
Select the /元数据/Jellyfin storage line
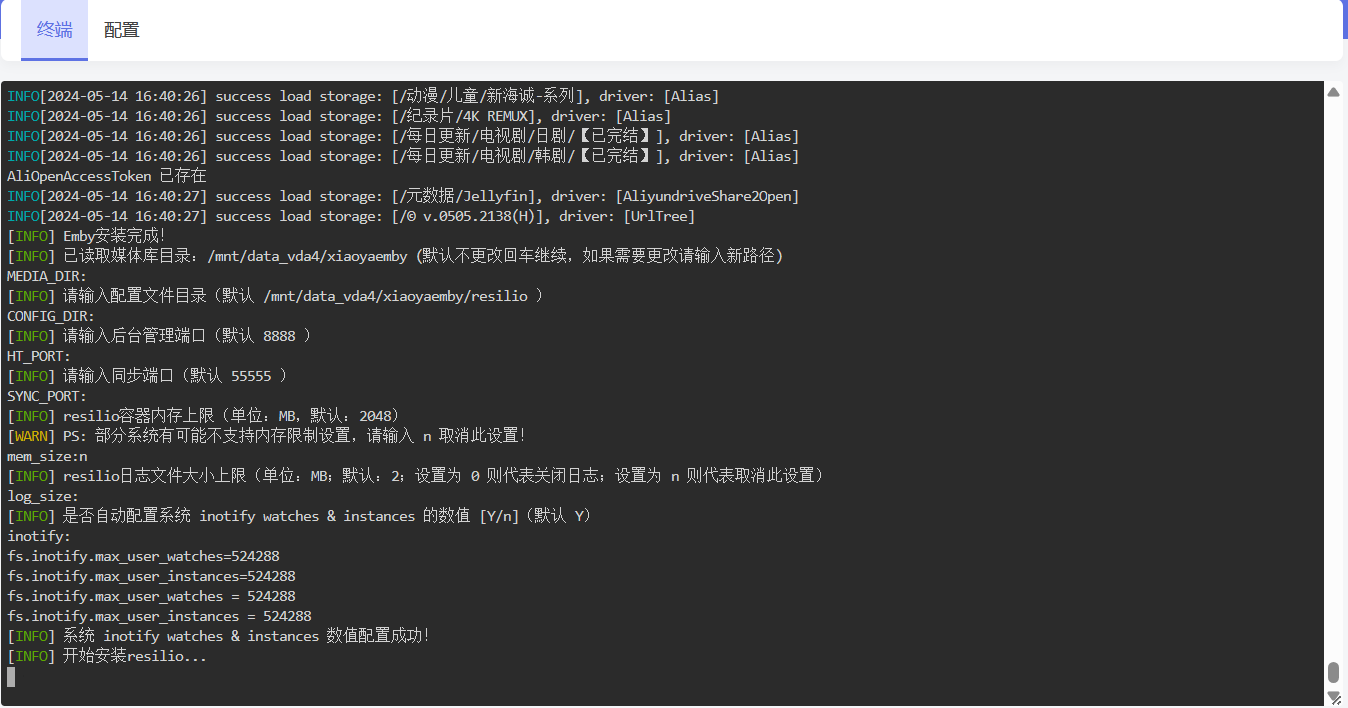[x=403, y=197]
